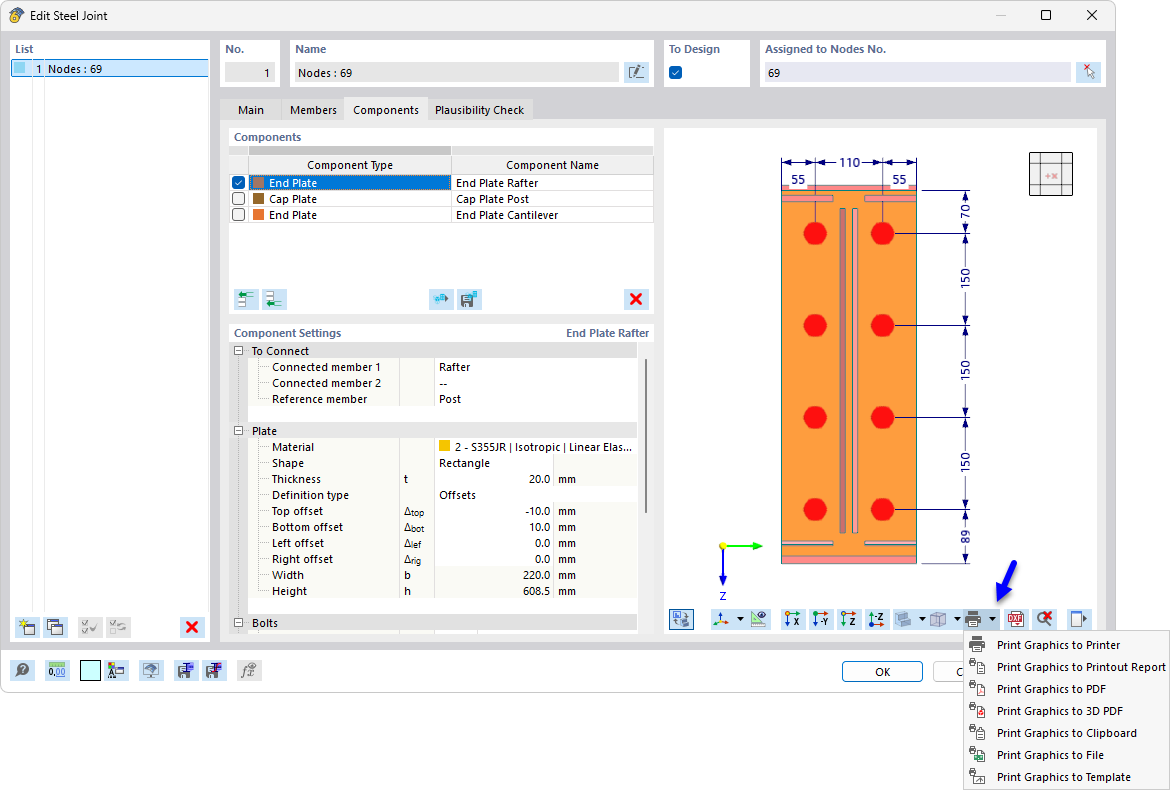Screen dimensions: 1170x790
Task: Switch to the Main tab
Action: click(x=251, y=110)
